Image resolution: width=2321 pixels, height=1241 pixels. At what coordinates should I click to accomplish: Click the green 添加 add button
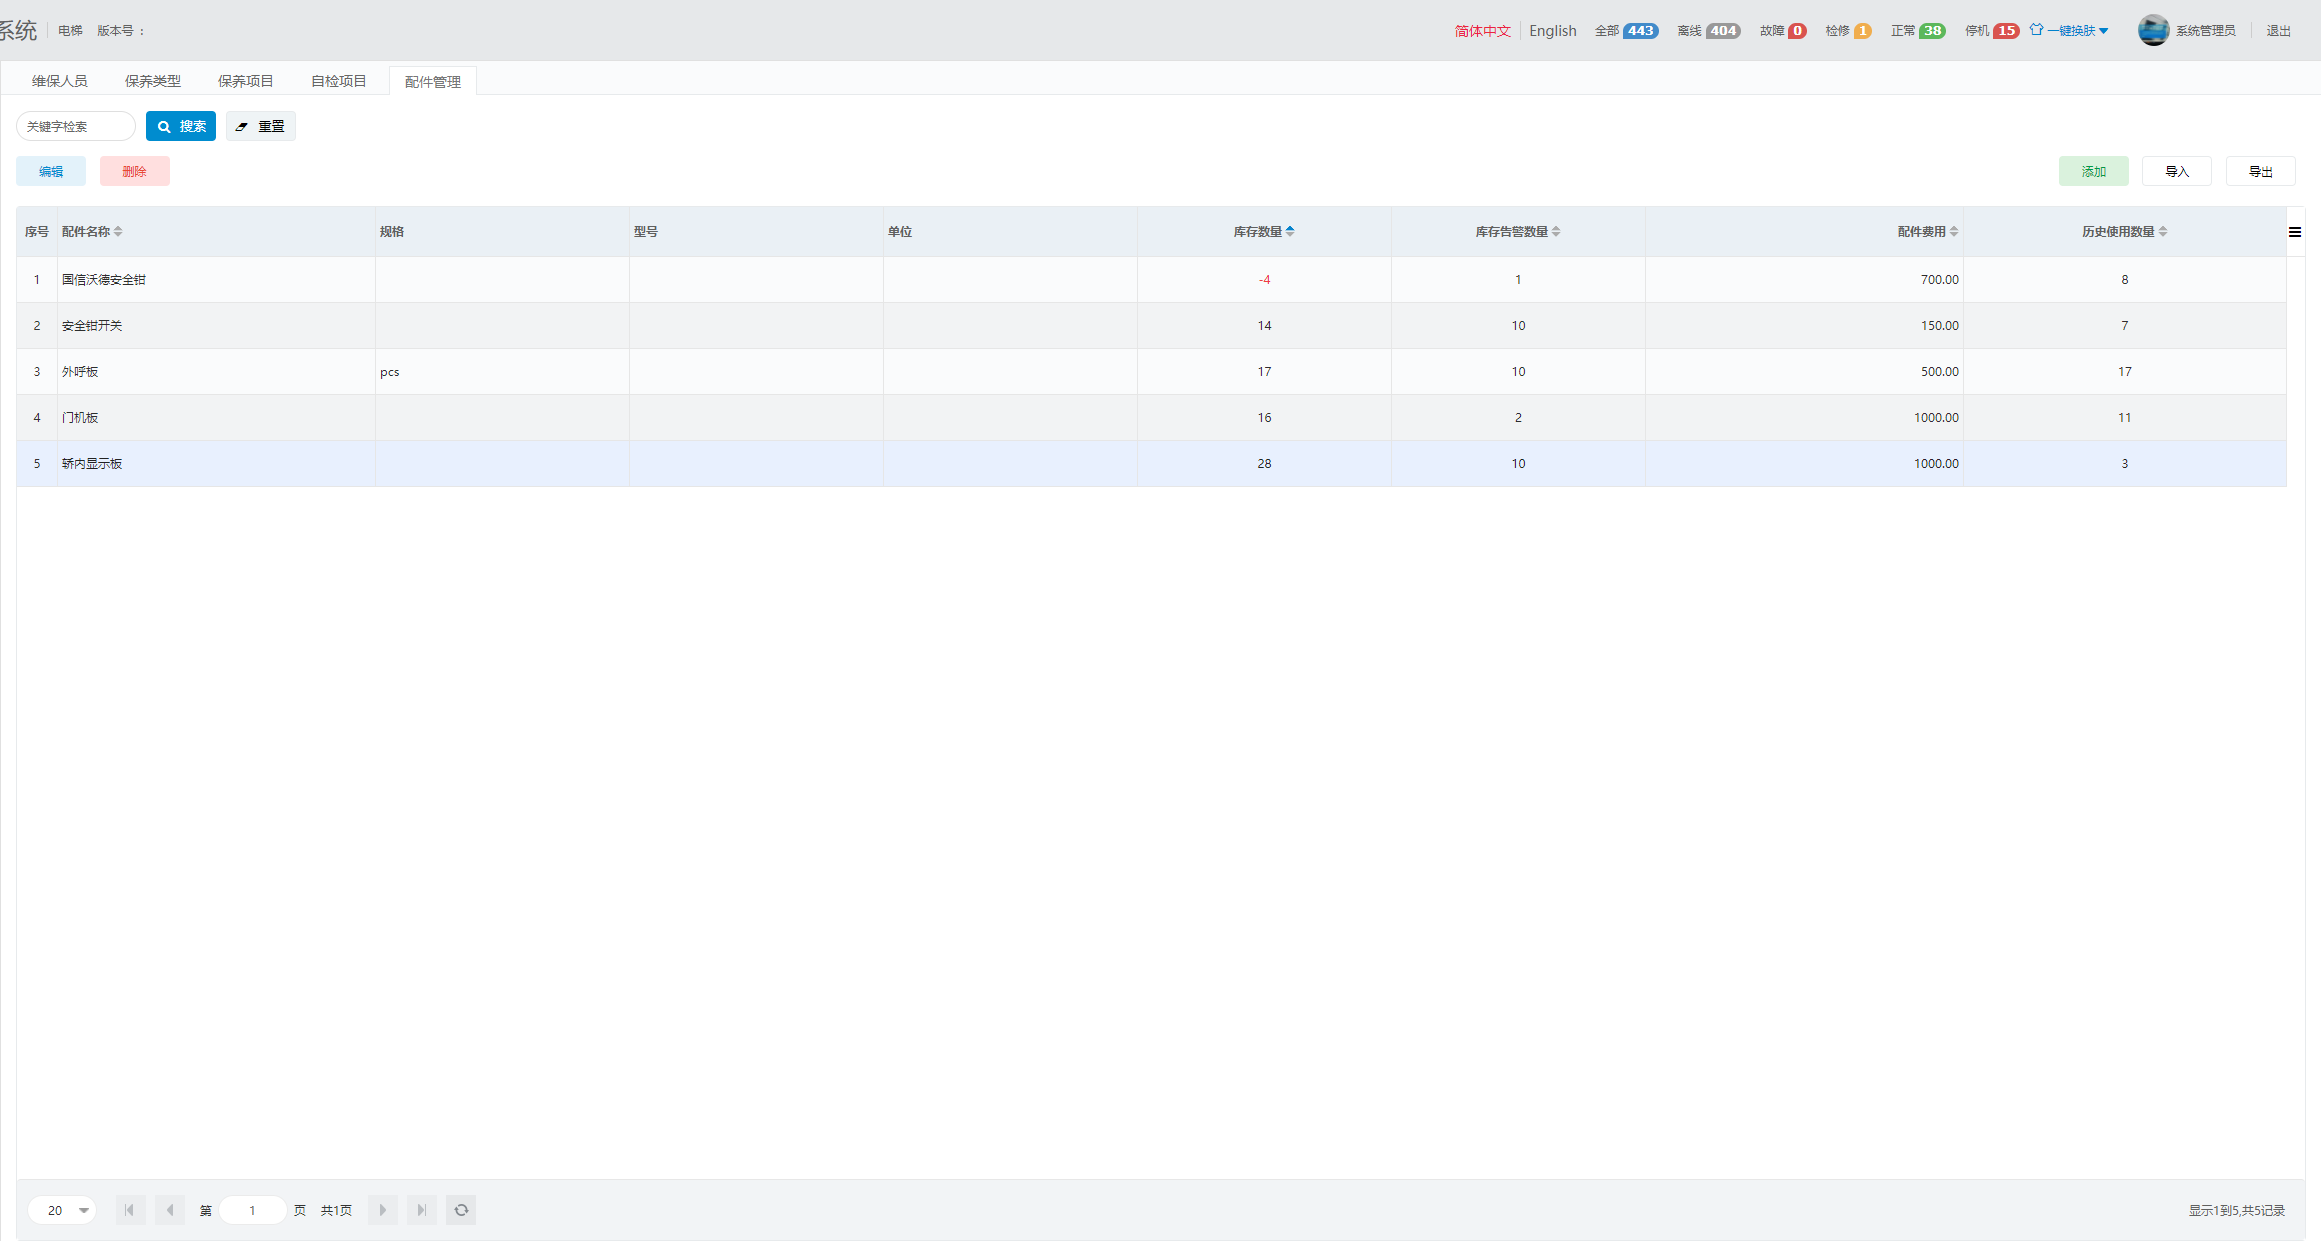coord(2093,171)
